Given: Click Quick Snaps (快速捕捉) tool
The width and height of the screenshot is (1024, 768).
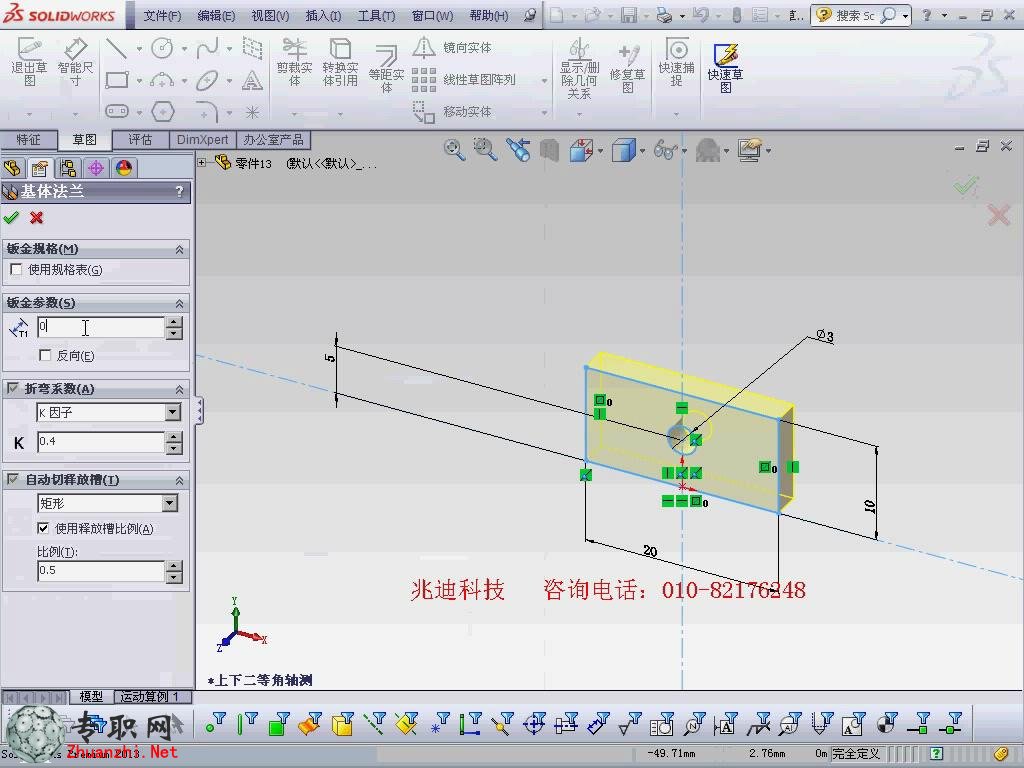Looking at the screenshot, I should 676,62.
